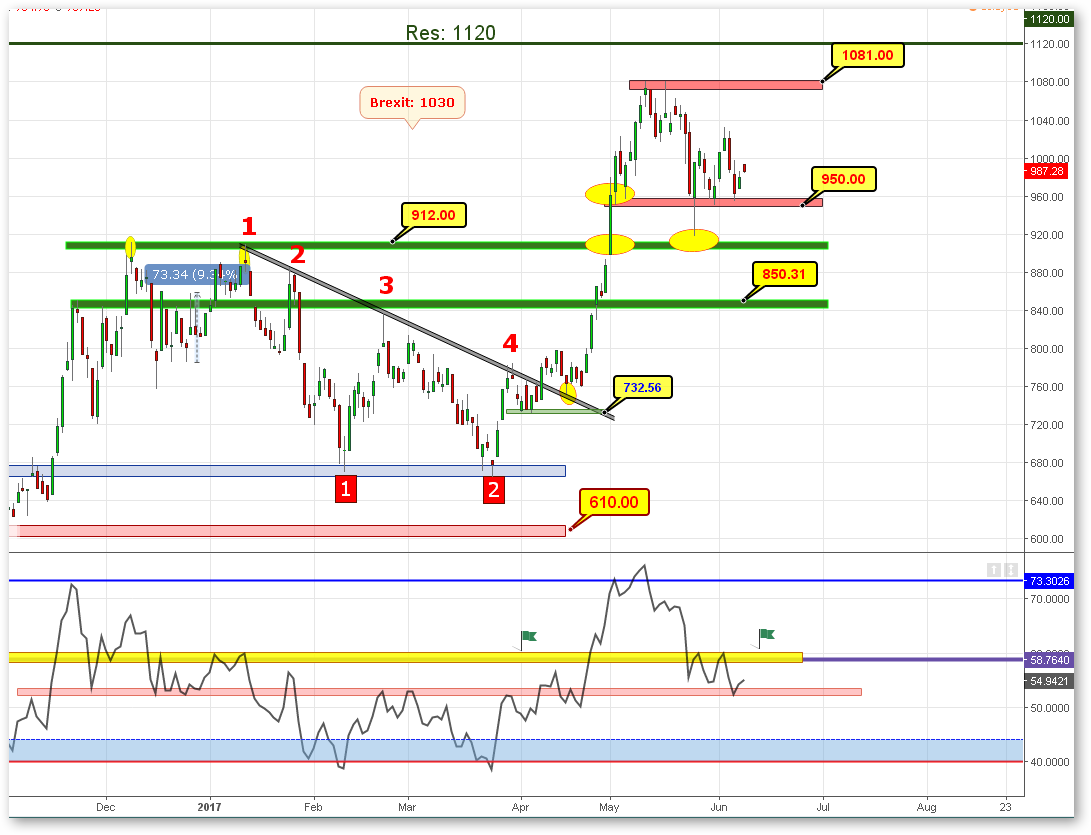This screenshot has width=1091, height=835.
Task: Select the 610.00 price callout
Action: pyautogui.click(x=614, y=502)
